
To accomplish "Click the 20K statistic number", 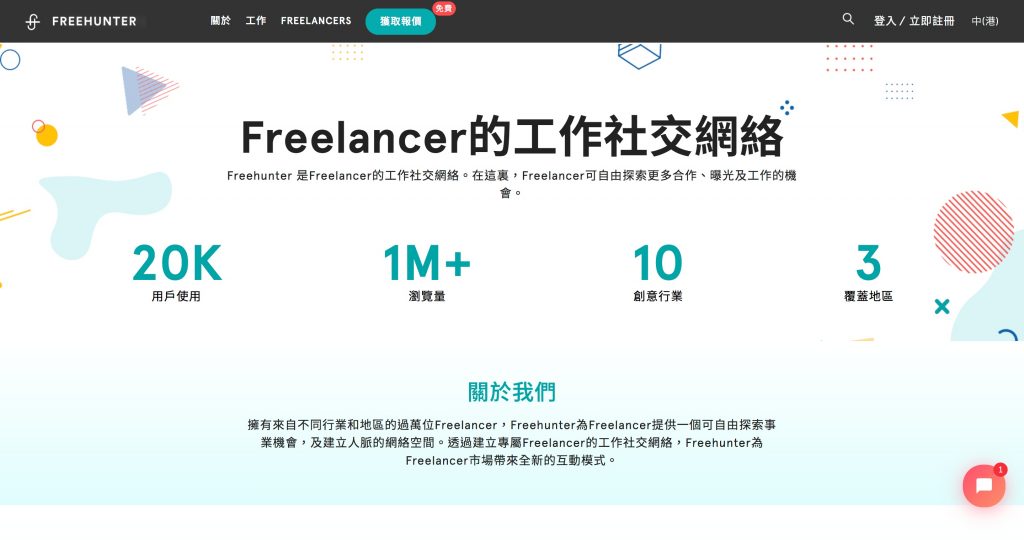I will click(177, 263).
